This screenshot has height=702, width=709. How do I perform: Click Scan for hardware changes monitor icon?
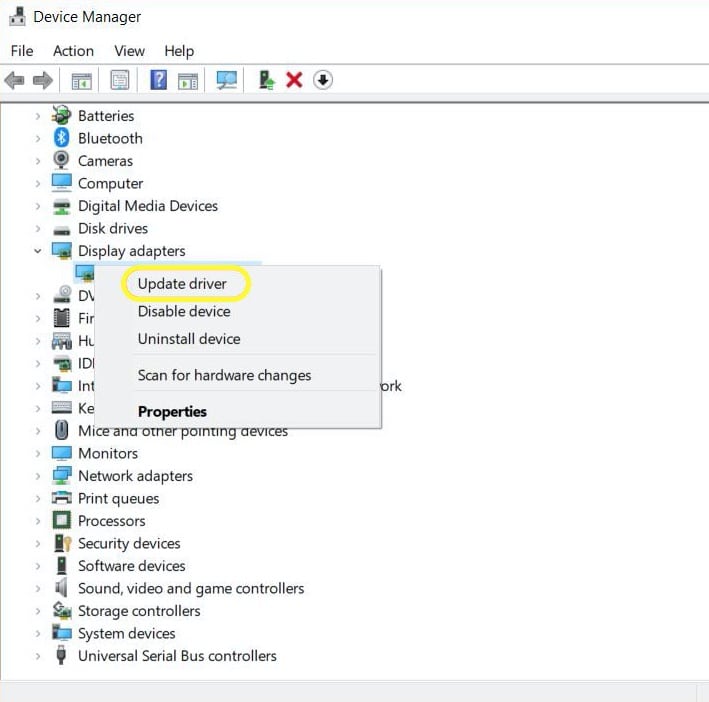[227, 80]
